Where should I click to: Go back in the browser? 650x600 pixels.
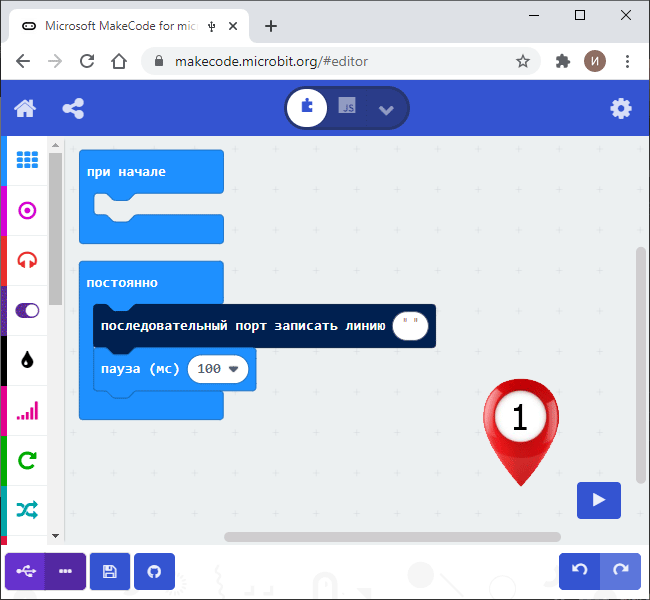(23, 61)
